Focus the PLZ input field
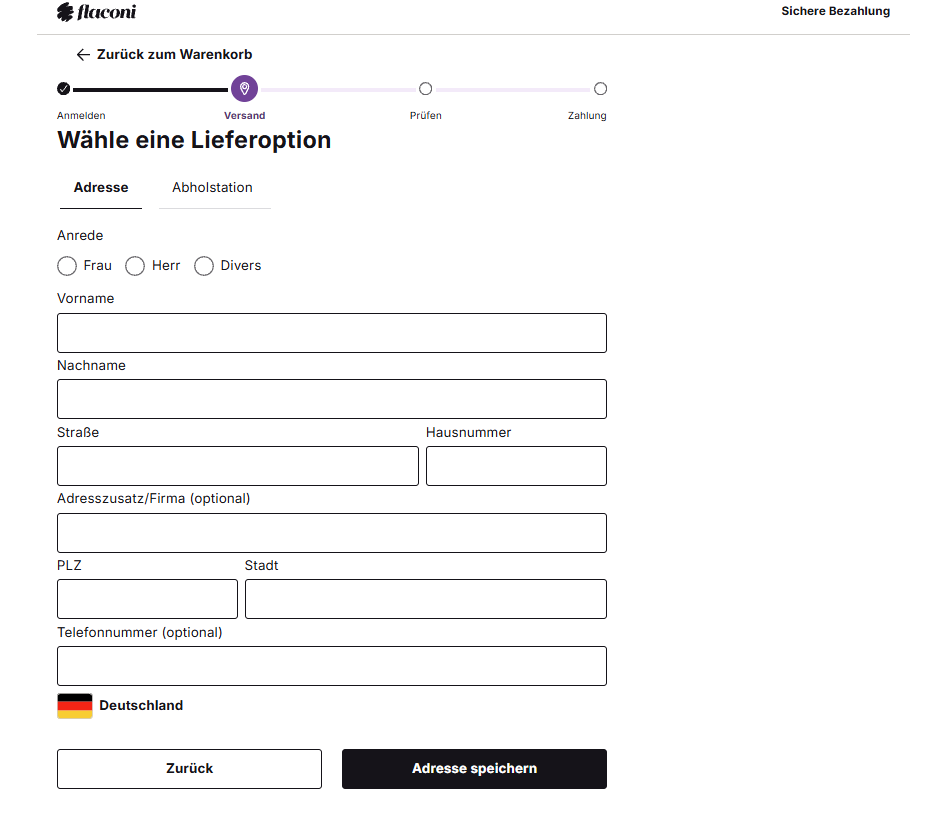This screenshot has height=820, width=945. [148, 599]
